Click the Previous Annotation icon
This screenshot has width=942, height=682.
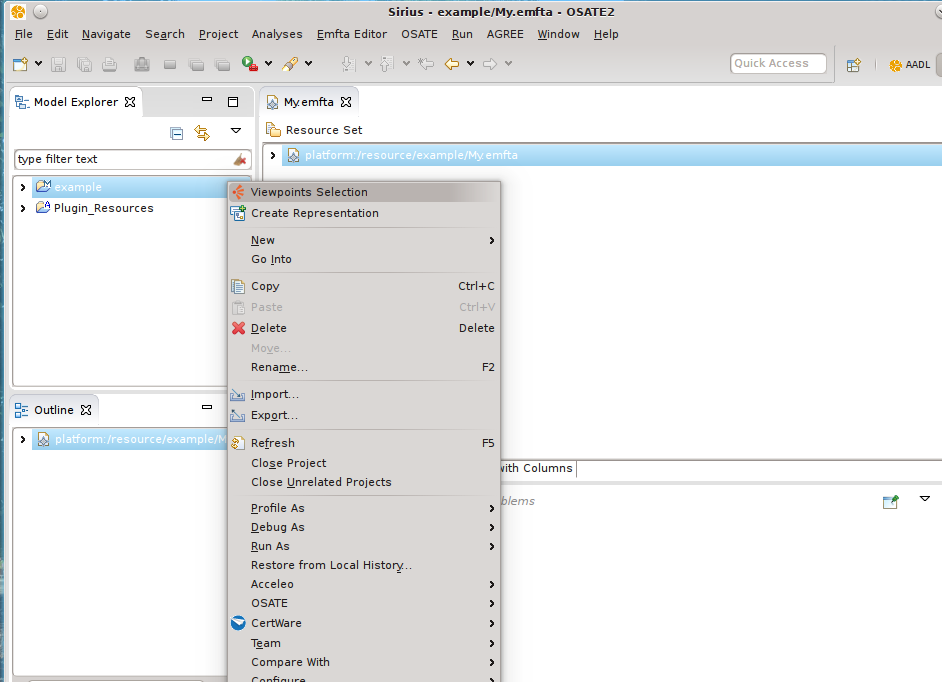coord(386,64)
